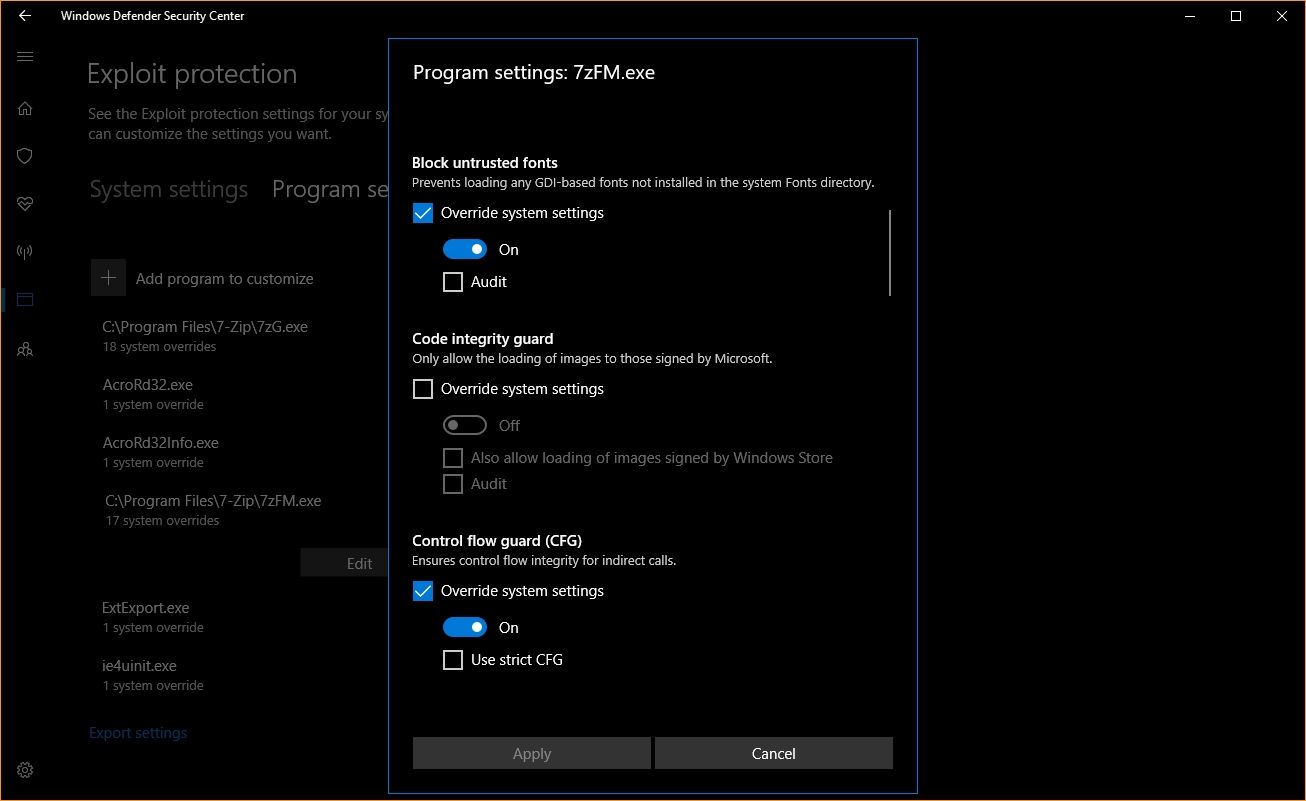This screenshot has width=1306, height=801.
Task: Close the Windows Defender Security Center window
Action: tap(1282, 16)
